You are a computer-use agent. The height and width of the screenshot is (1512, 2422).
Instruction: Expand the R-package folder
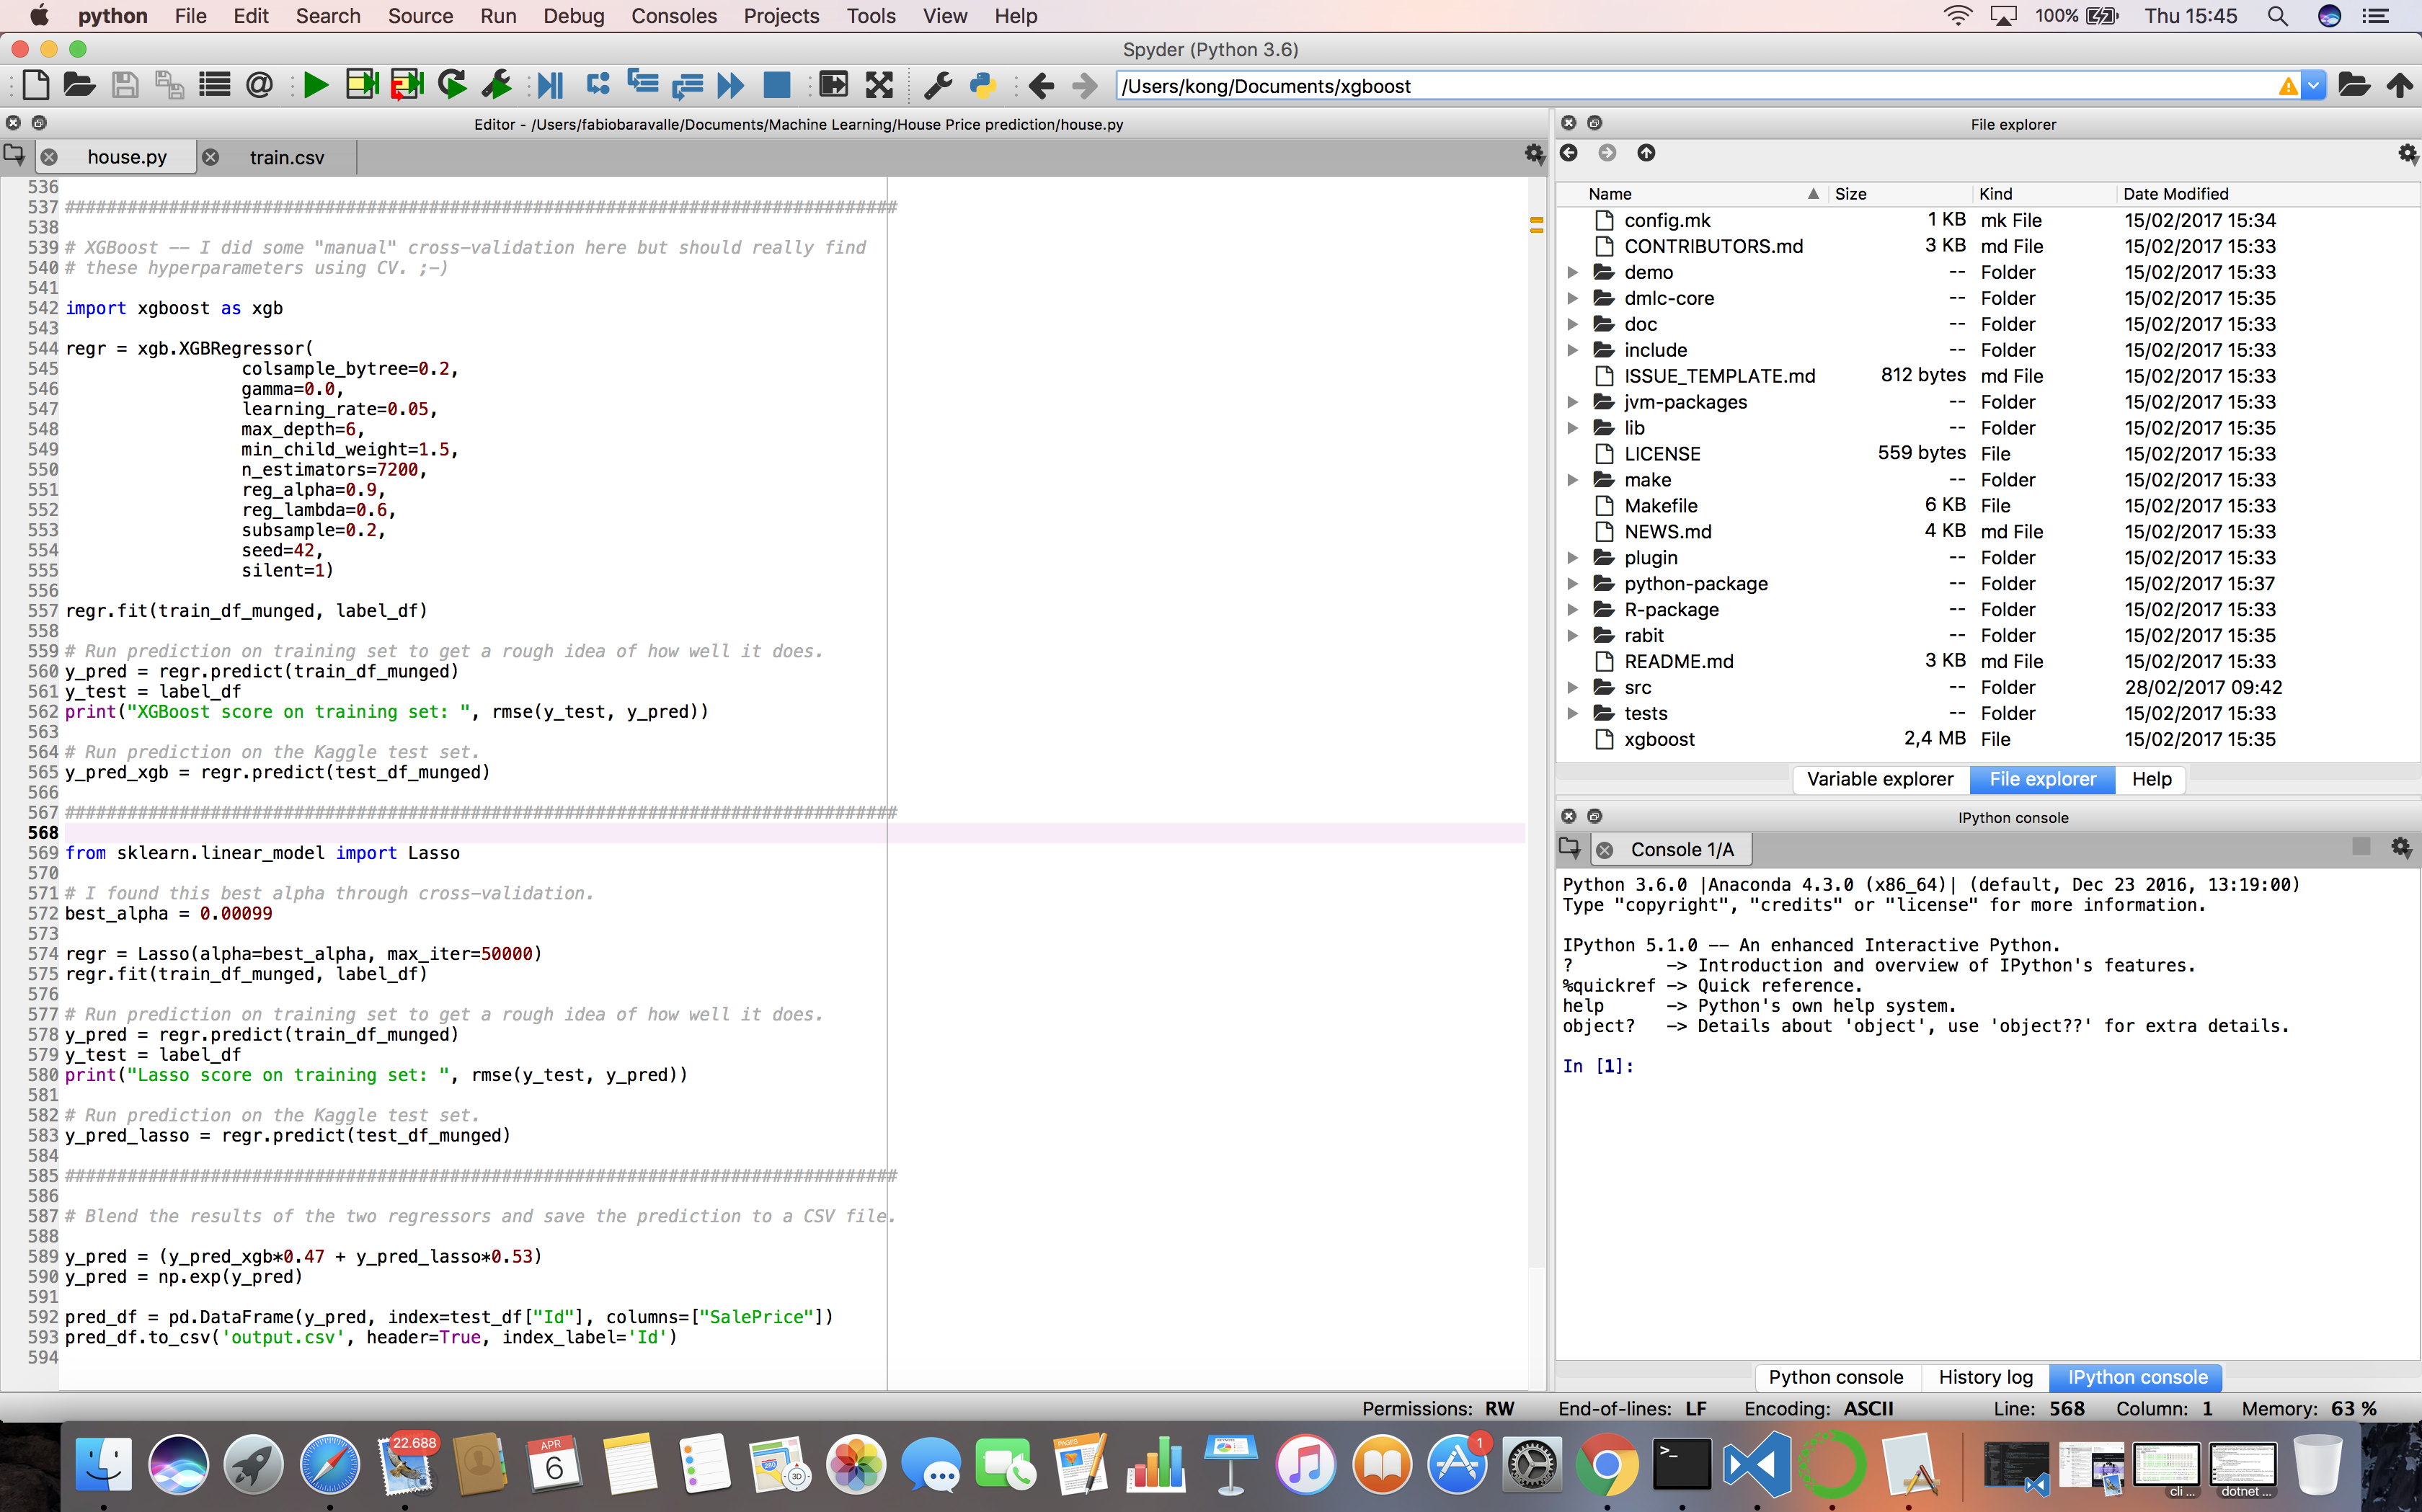click(x=1572, y=609)
